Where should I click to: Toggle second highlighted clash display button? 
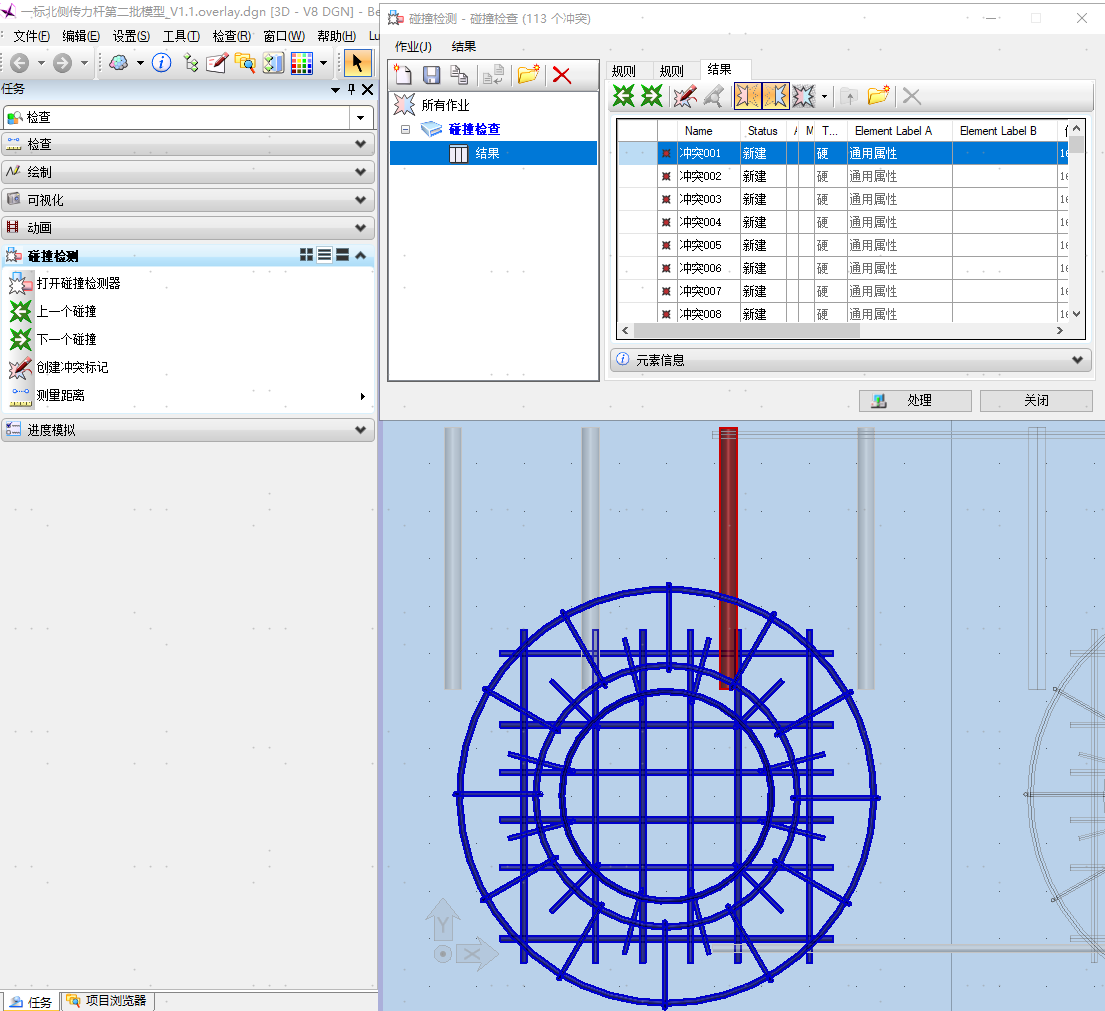(x=775, y=96)
